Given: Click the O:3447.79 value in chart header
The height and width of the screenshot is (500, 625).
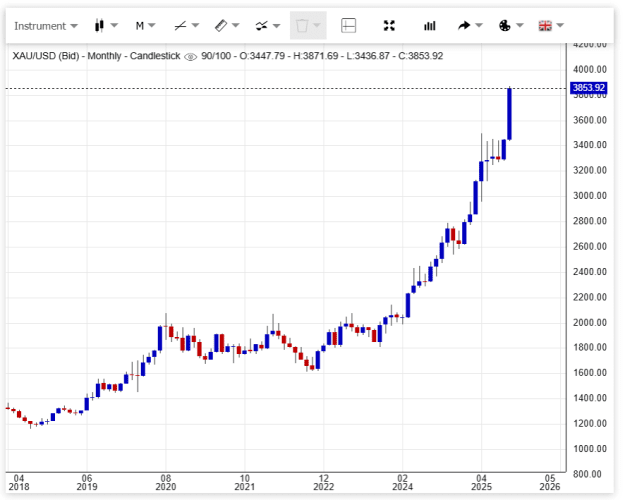Looking at the screenshot, I should click(x=262, y=56).
